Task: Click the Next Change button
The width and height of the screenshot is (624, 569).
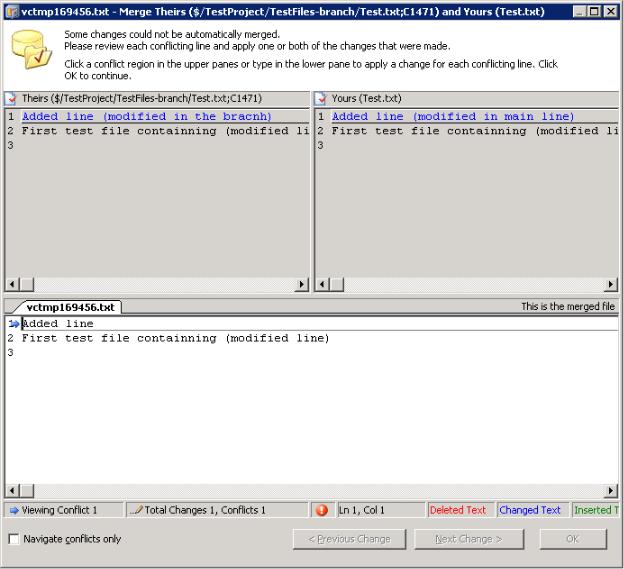Action: (470, 539)
